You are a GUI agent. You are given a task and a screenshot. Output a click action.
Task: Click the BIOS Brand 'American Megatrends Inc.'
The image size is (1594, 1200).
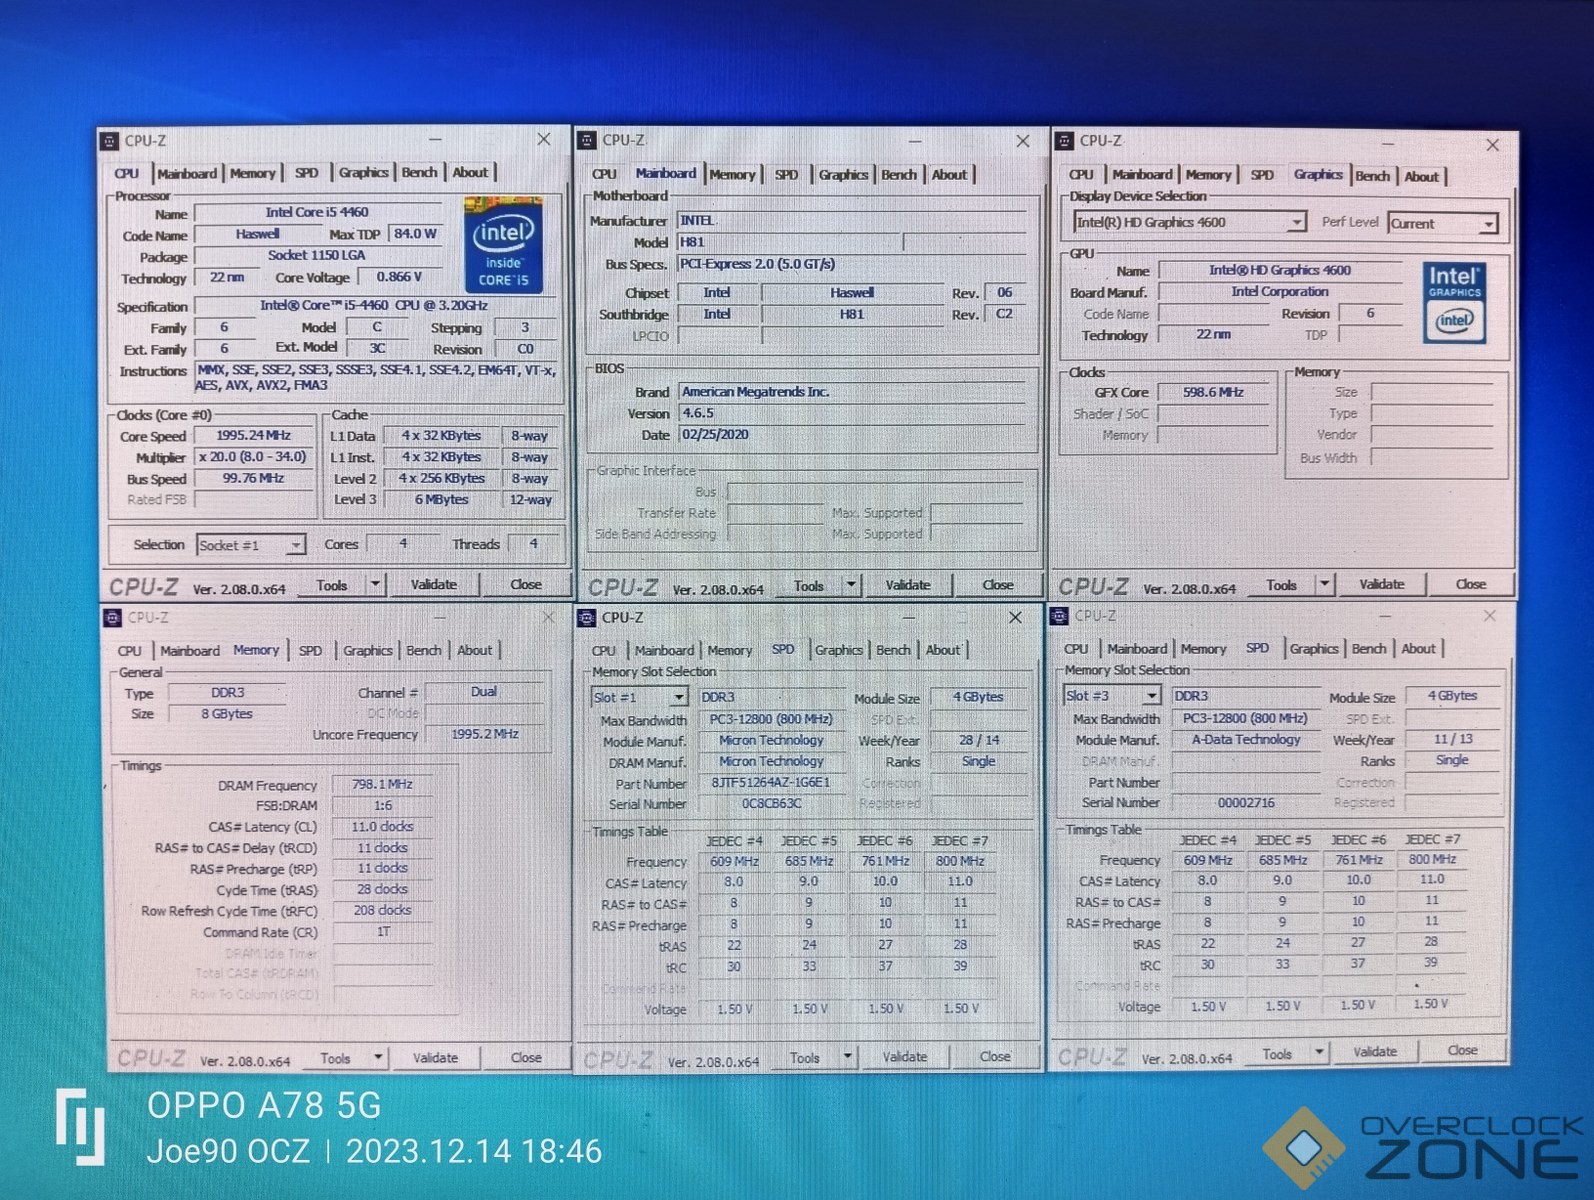click(852, 391)
